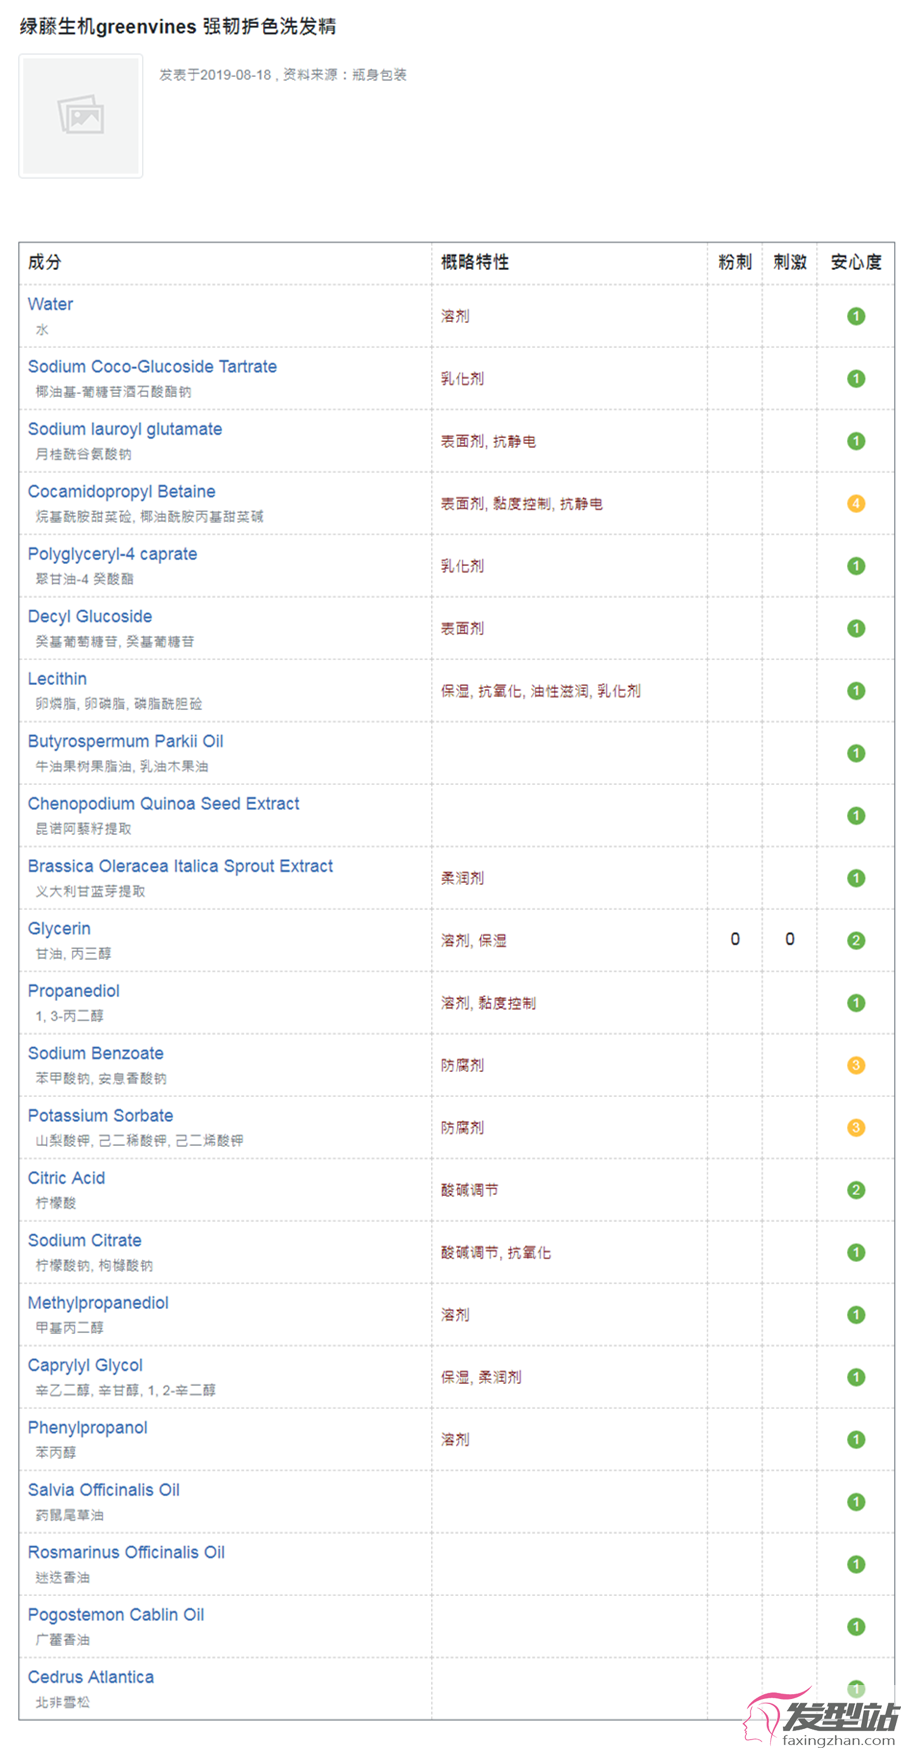Open the Caprylyl Glycol ingredient link

click(85, 1366)
